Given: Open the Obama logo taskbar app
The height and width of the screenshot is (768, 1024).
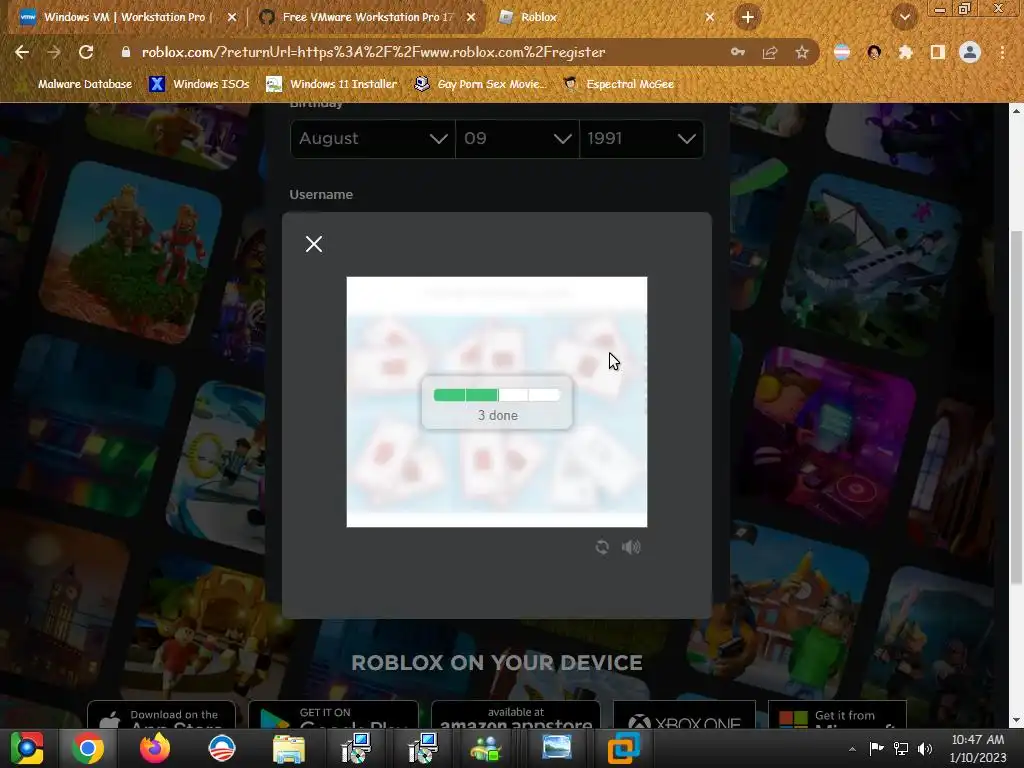Looking at the screenshot, I should point(221,748).
